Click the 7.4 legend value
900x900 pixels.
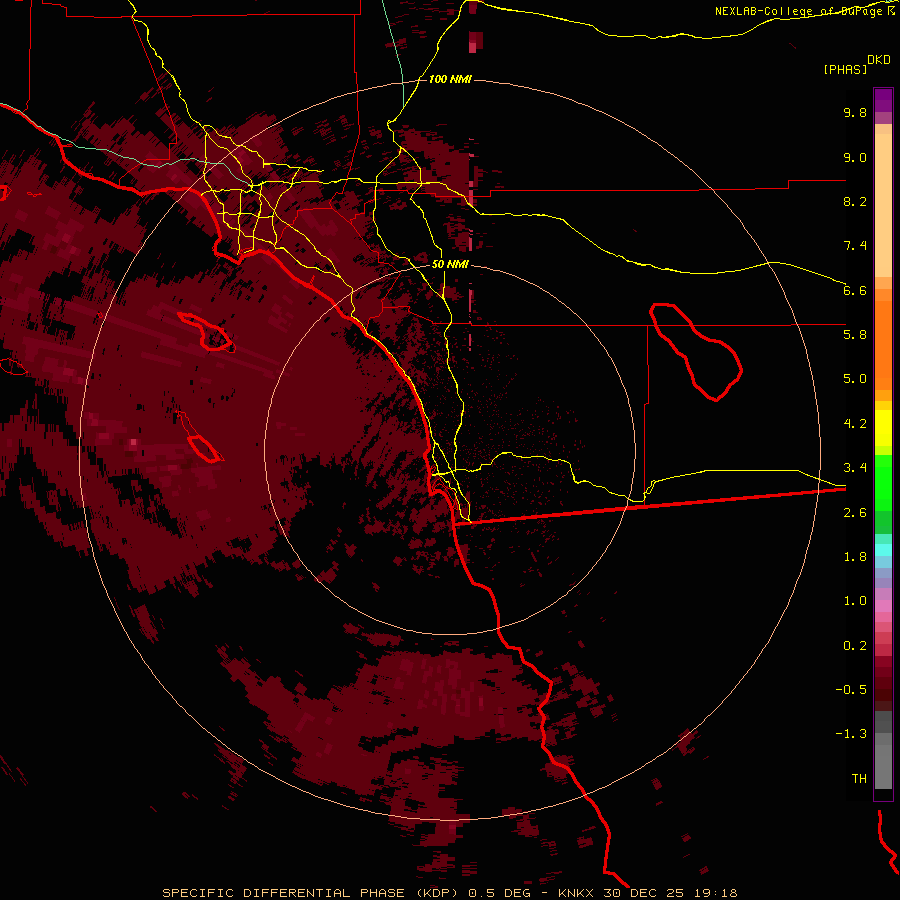(855, 246)
